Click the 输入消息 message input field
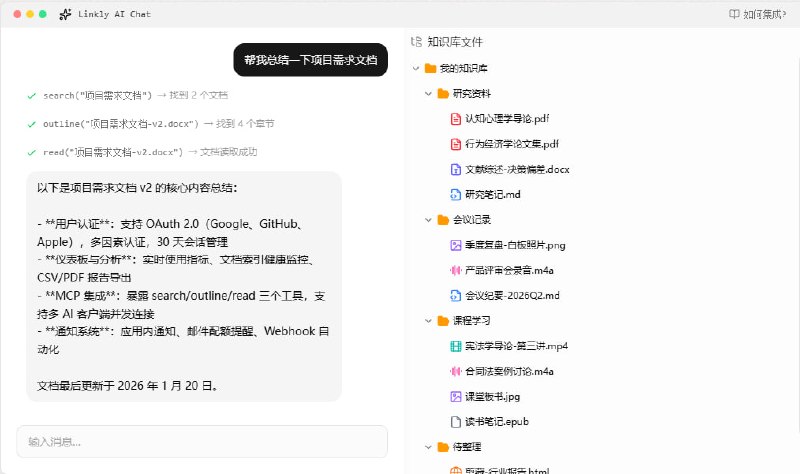Viewport: 800px width, 474px height. pyautogui.click(x=202, y=441)
